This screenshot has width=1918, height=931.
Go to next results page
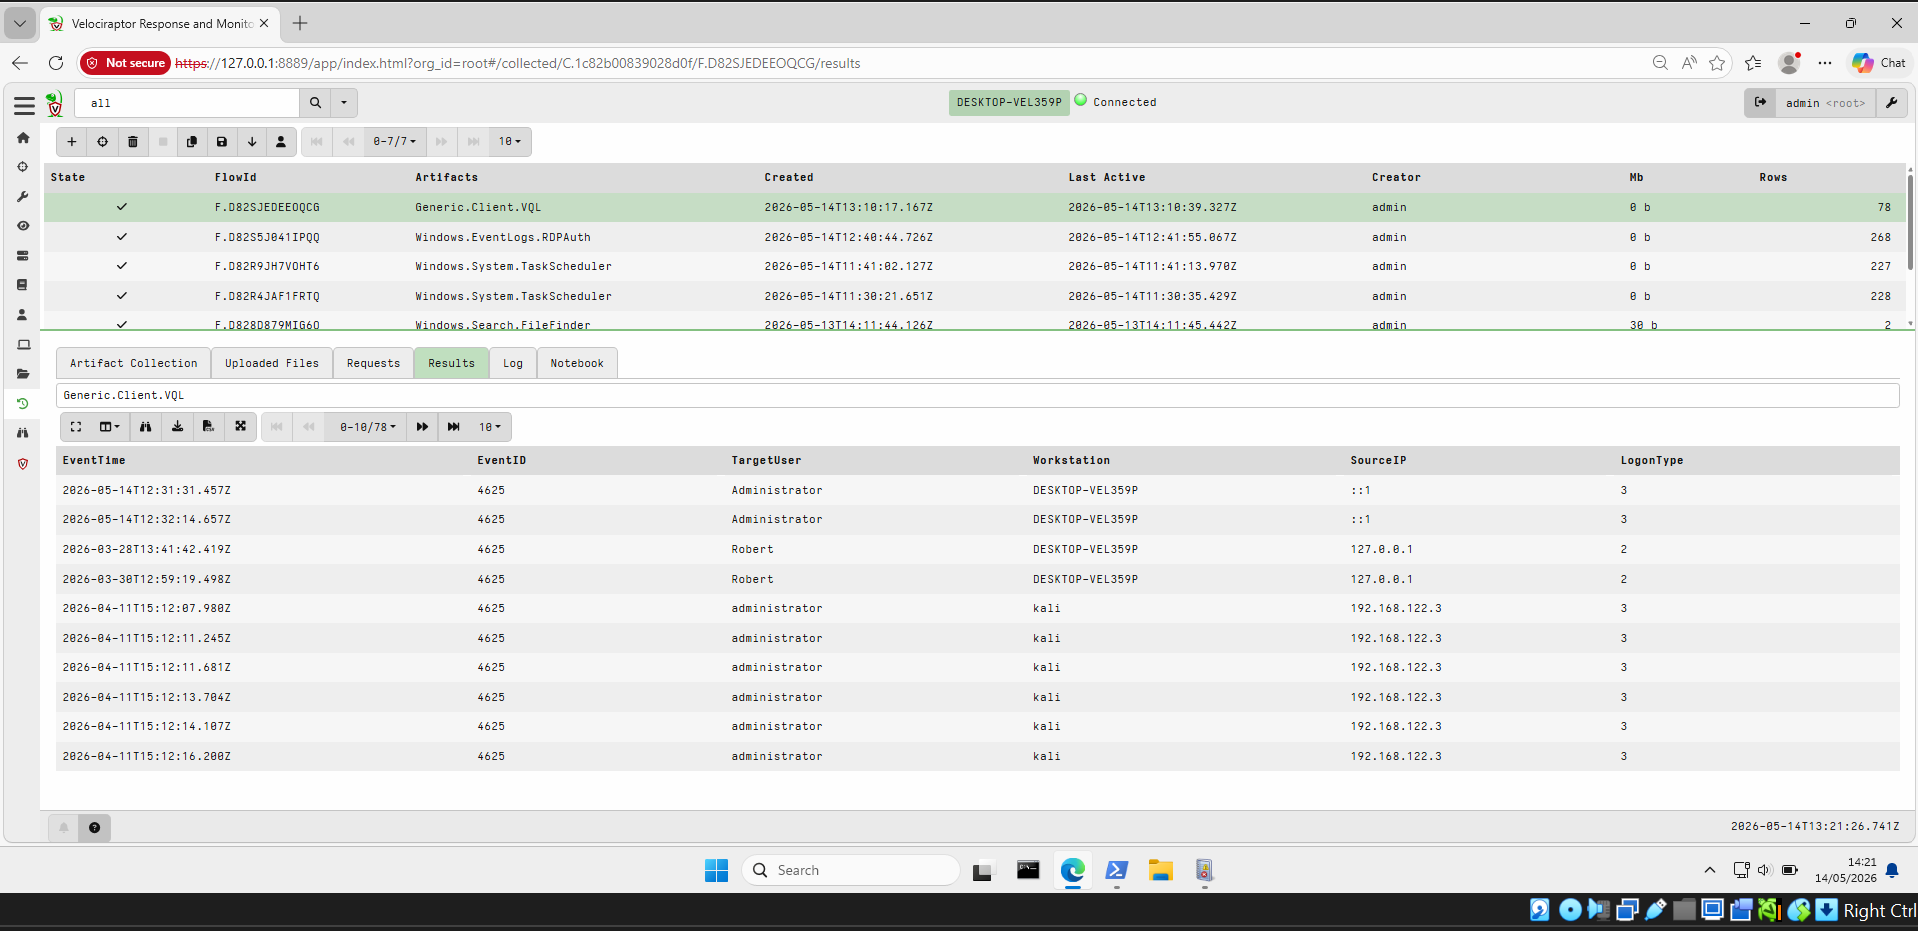[x=422, y=427]
